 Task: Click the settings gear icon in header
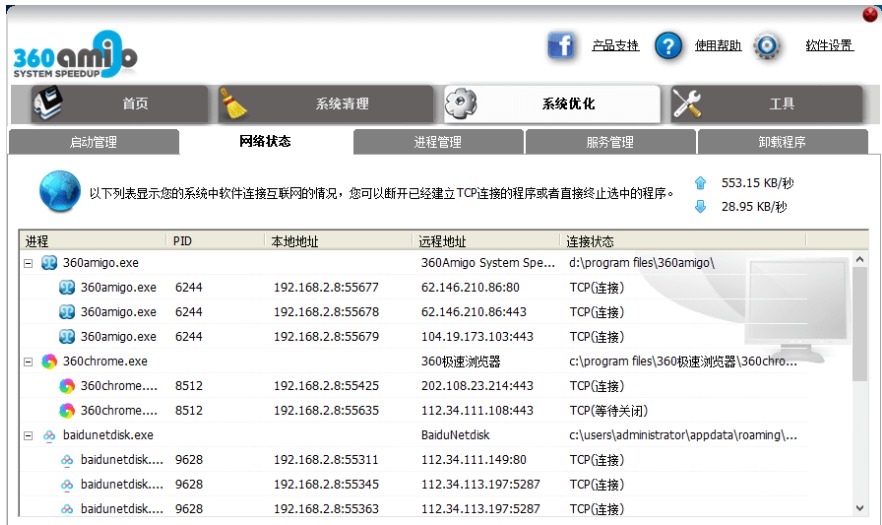pos(767,46)
